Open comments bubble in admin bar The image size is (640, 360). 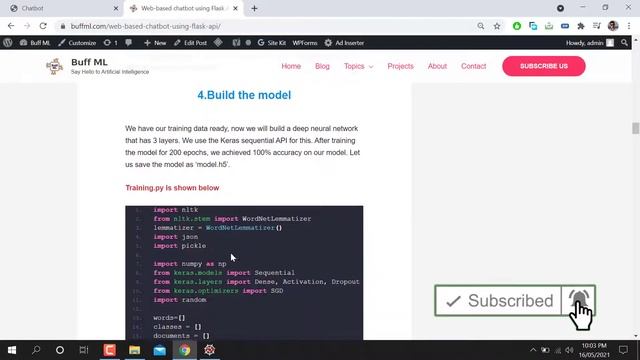pos(129,43)
